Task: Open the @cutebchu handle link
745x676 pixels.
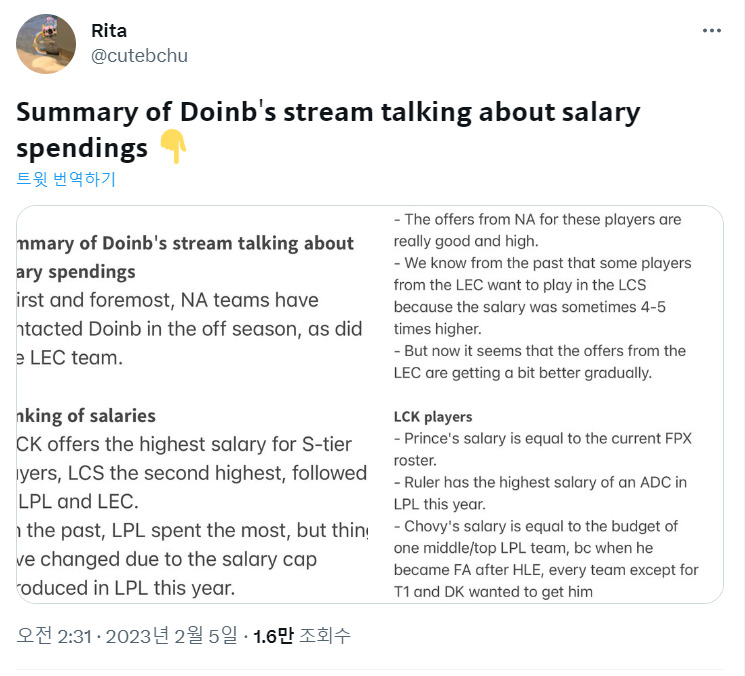Action: pyautogui.click(x=139, y=56)
